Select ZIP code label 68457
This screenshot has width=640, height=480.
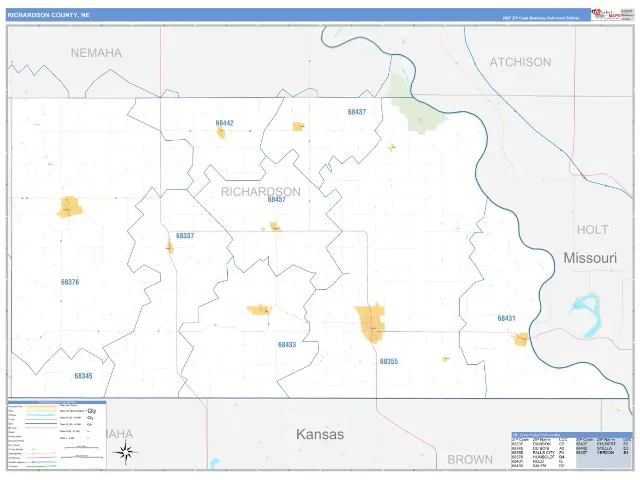(x=276, y=200)
